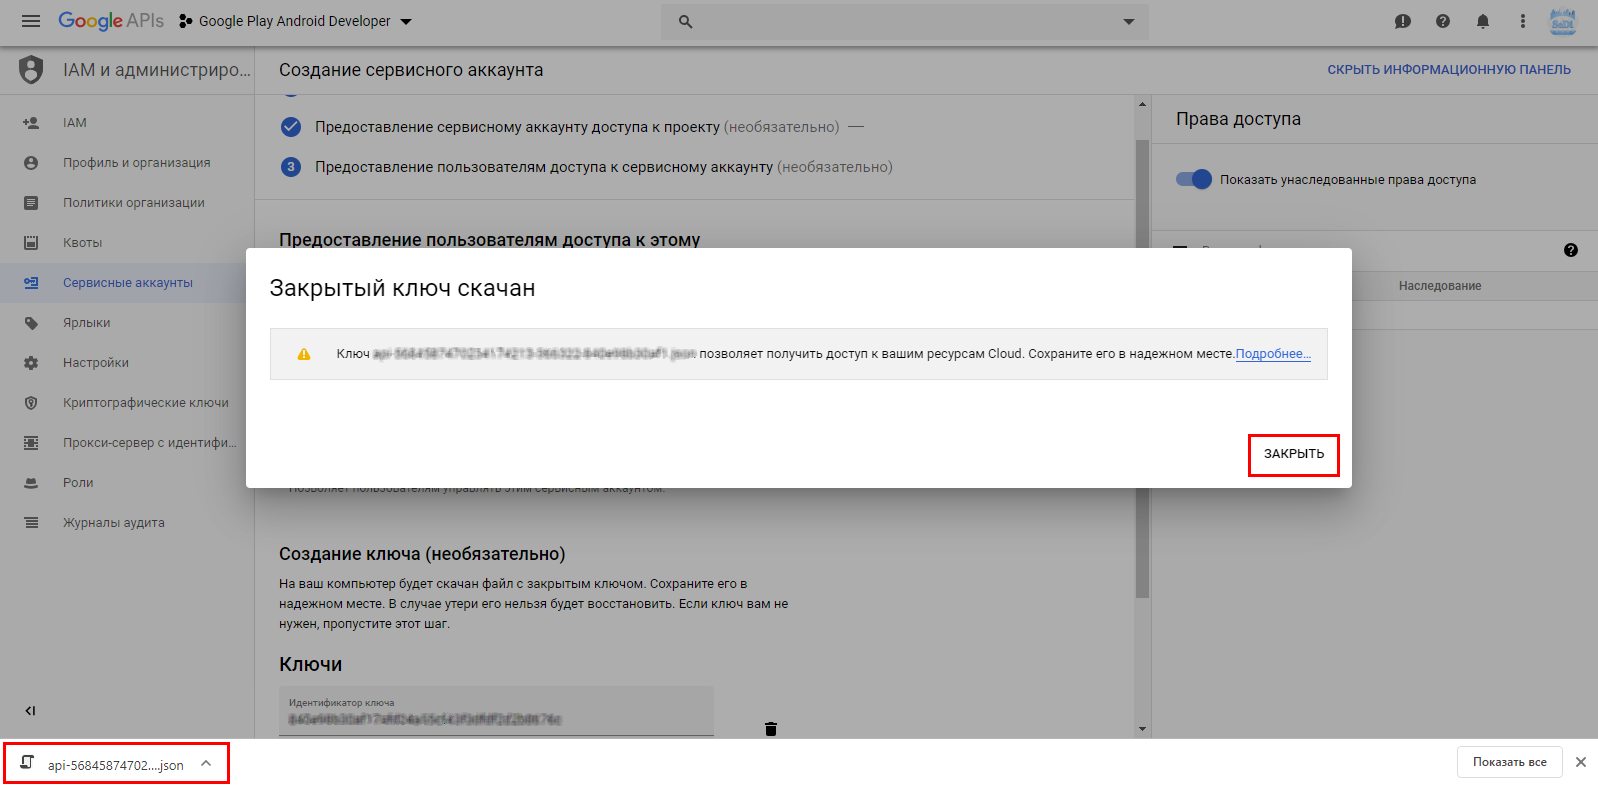Click step 3 user access circle
This screenshot has height=785, width=1598.
(x=291, y=167)
